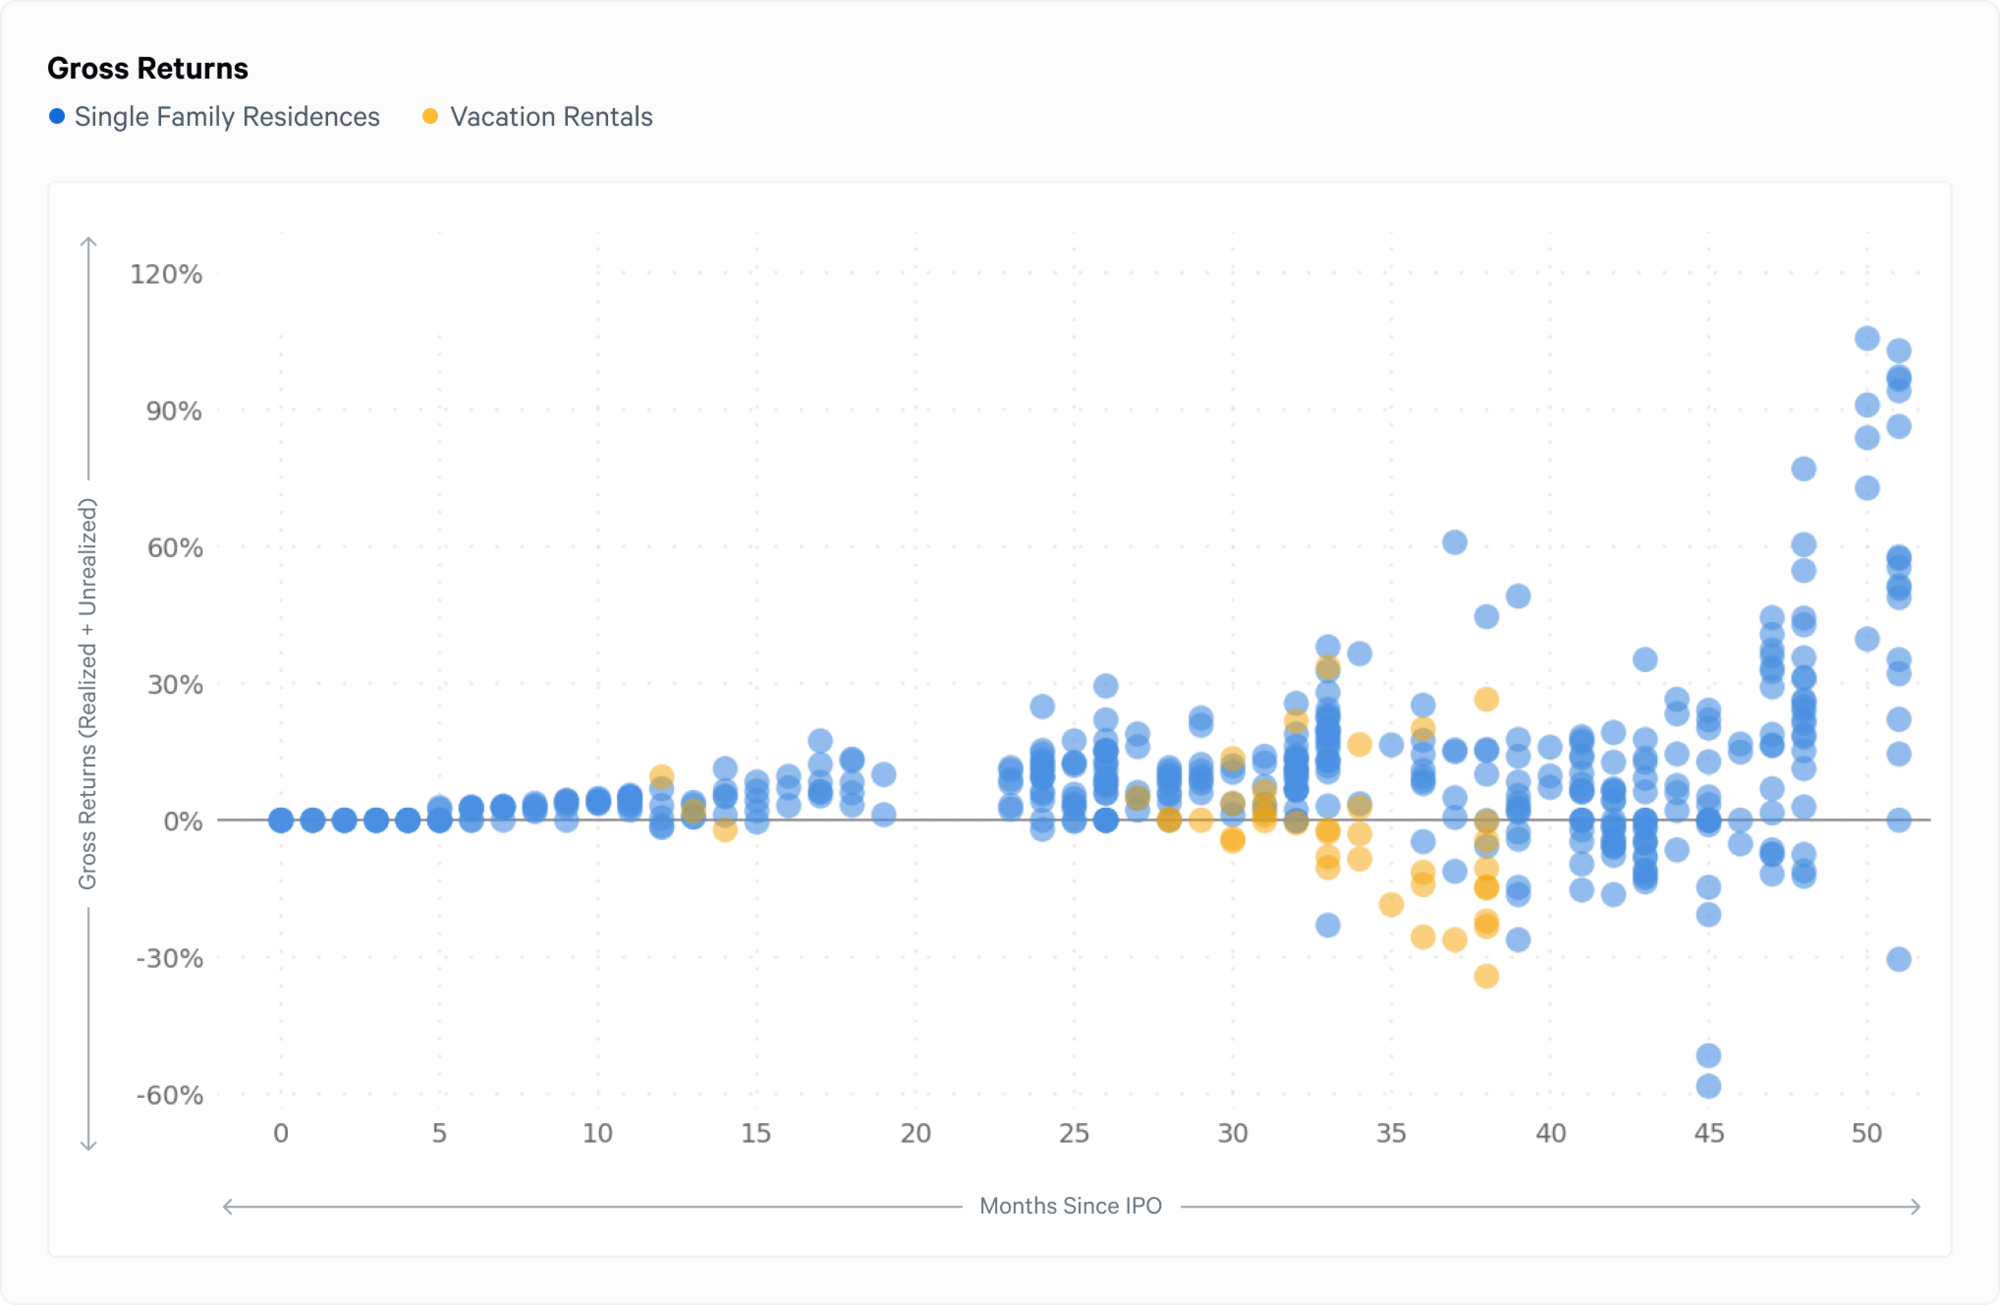The width and height of the screenshot is (2000, 1305).
Task: Click the Gross Returns chart title
Action: pos(148,68)
